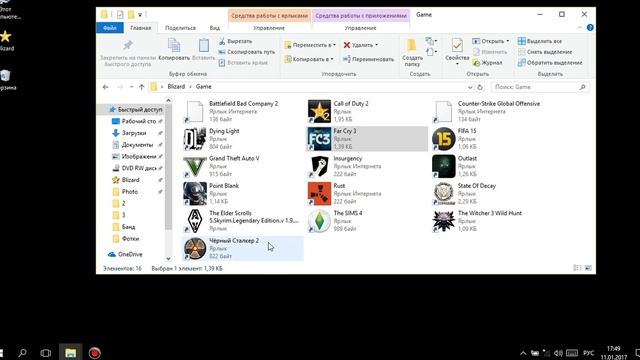This screenshot has width=640, height=360.
Task: Click the navigation pane scrollbar down arrow
Action: point(168,258)
